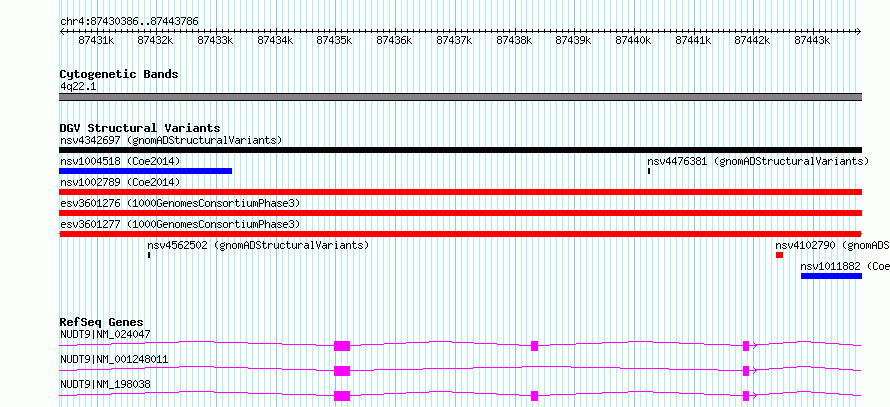
Task: Click the middle exon of NM_198038
Action: 534,396
